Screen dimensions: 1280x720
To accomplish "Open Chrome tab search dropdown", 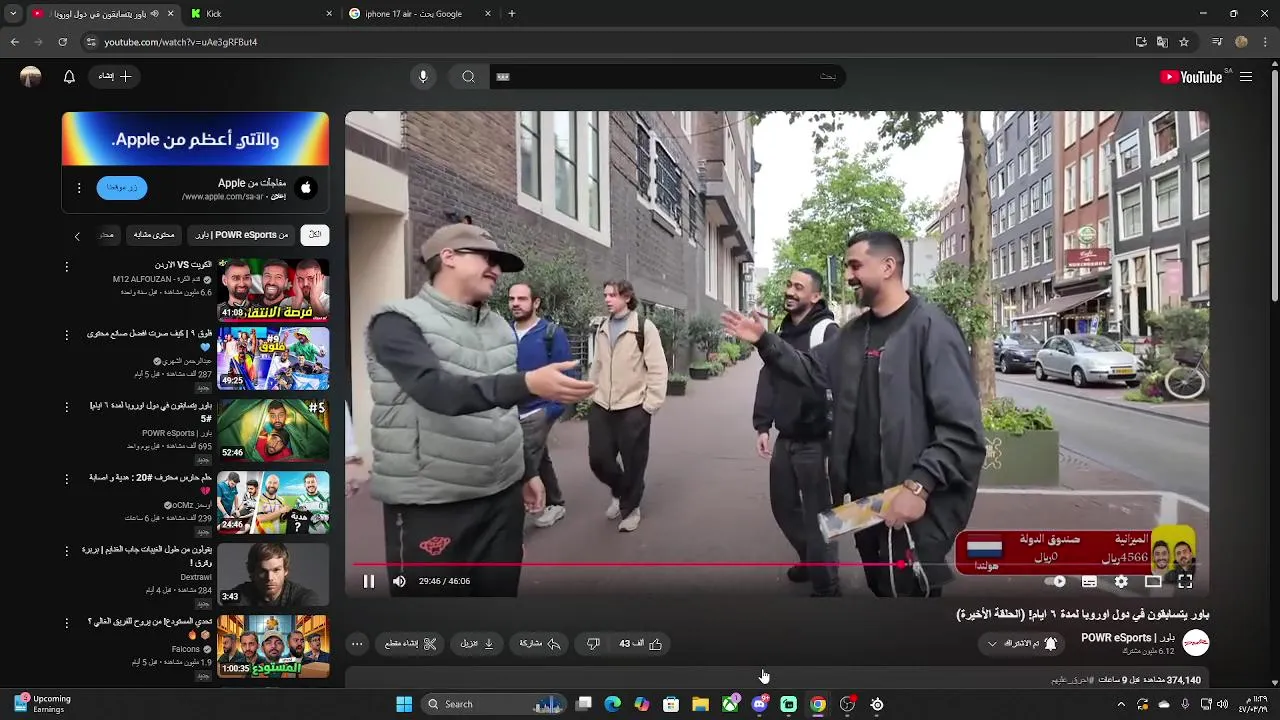I will point(13,14).
